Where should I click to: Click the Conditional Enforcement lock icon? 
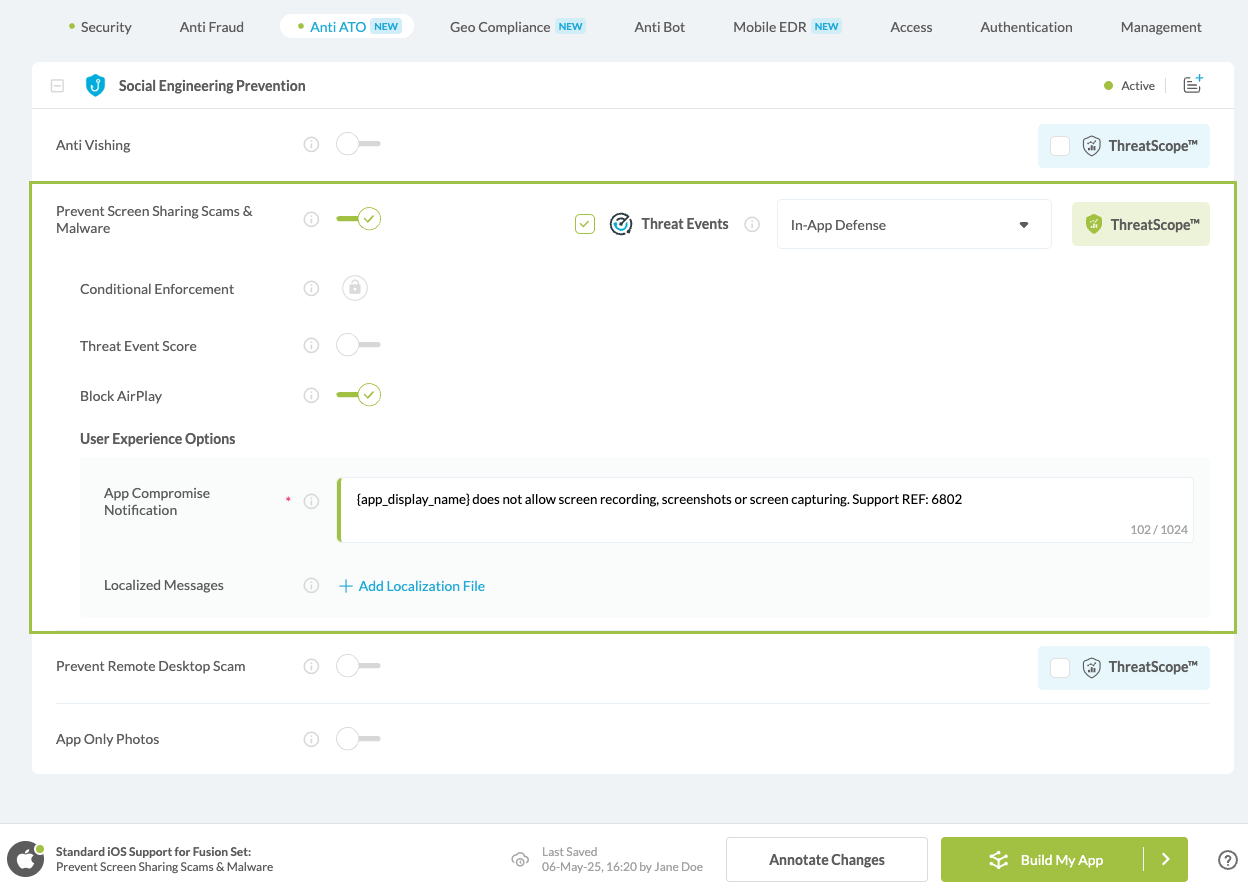click(355, 288)
